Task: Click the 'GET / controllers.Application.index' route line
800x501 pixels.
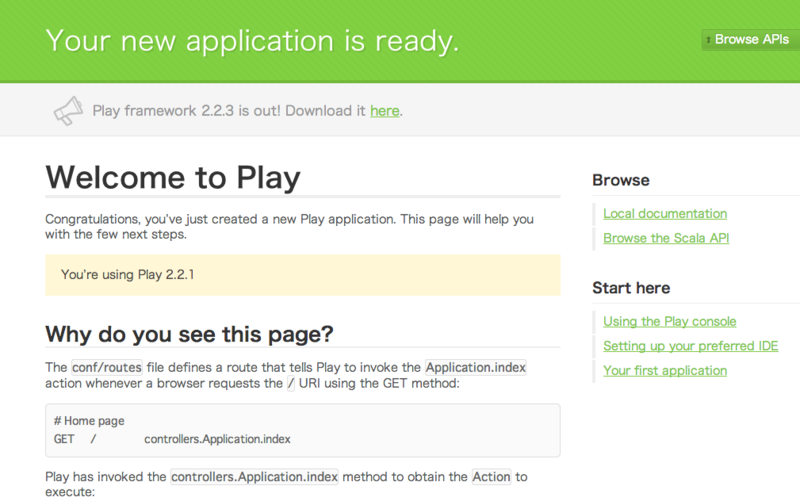Action: [x=172, y=439]
